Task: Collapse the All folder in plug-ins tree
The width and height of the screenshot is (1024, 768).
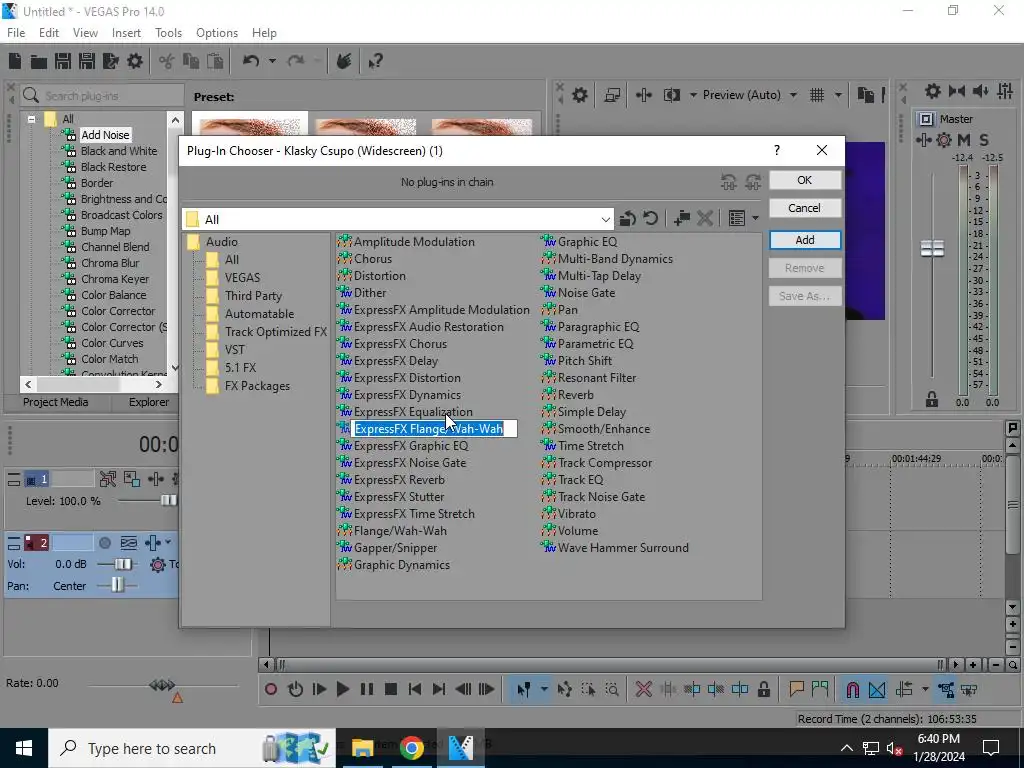Action: 31,119
